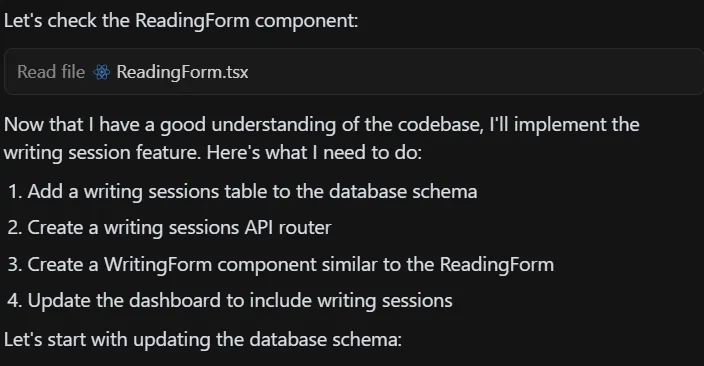Click 'database schema' in step 1
Image resolution: width=704 pixels, height=366 pixels.
pyautogui.click(x=403, y=192)
